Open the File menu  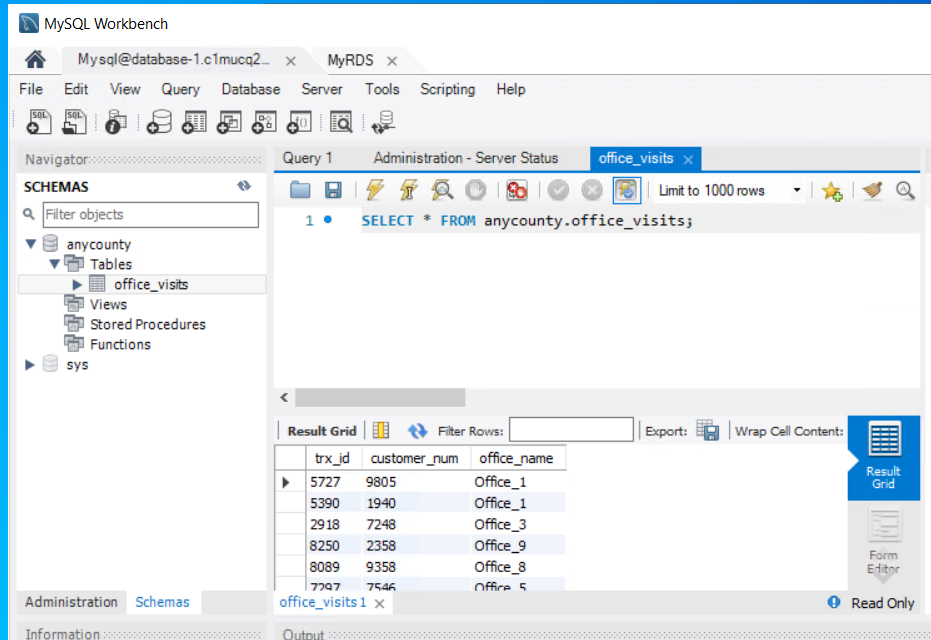click(31, 89)
